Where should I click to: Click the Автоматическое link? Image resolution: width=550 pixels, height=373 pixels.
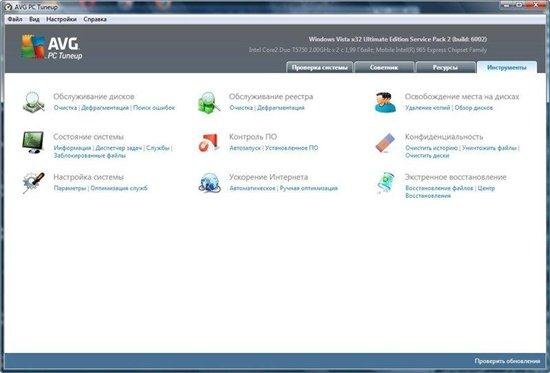253,188
